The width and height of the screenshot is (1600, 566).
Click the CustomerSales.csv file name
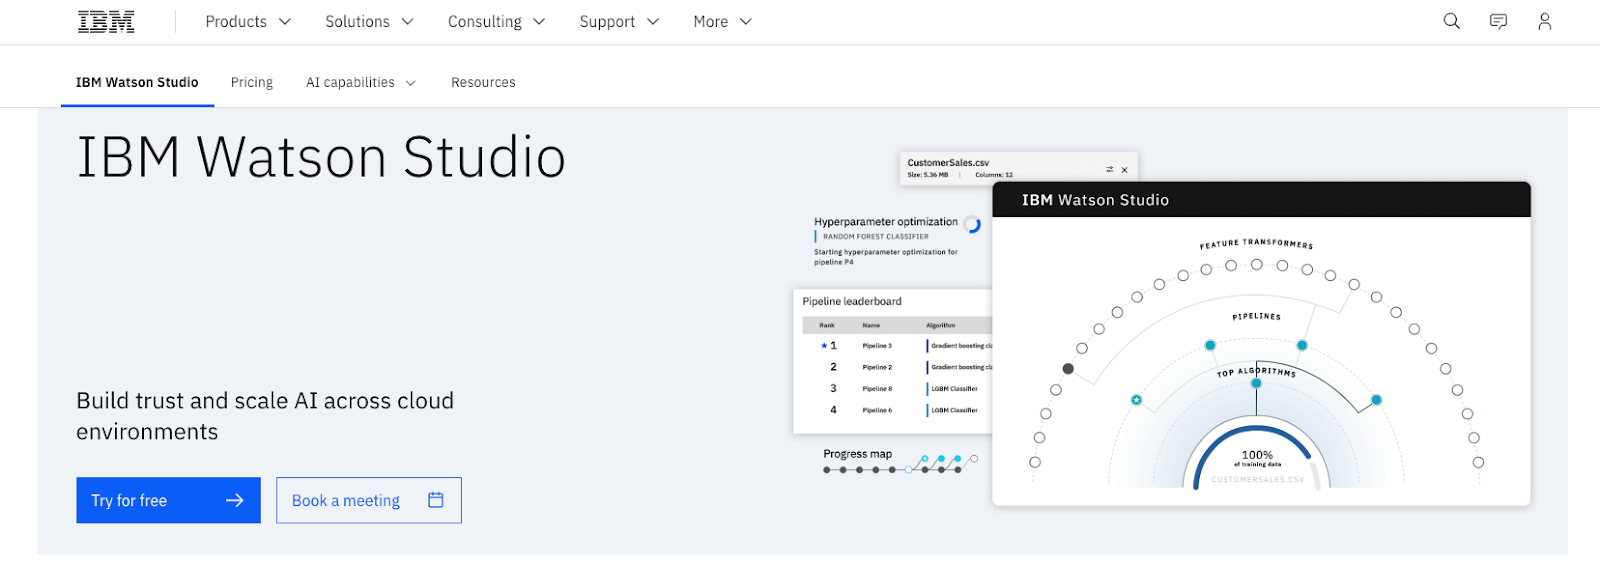948,162
